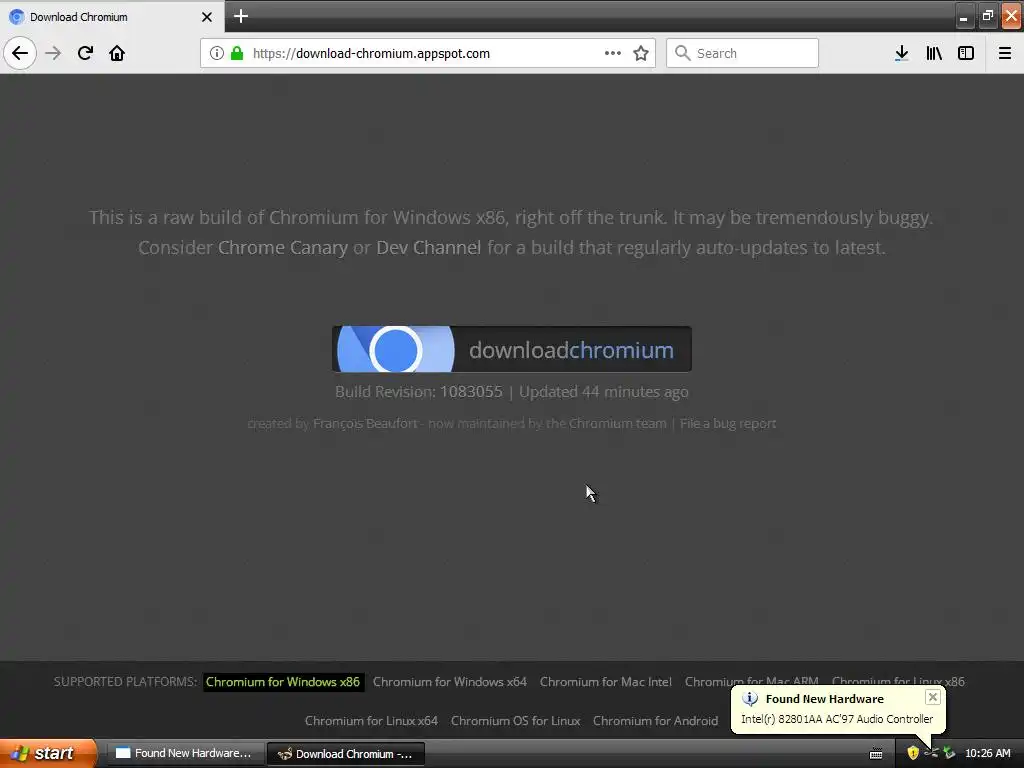Open a new tab with the plus
This screenshot has height=768, width=1024.
pos(241,16)
